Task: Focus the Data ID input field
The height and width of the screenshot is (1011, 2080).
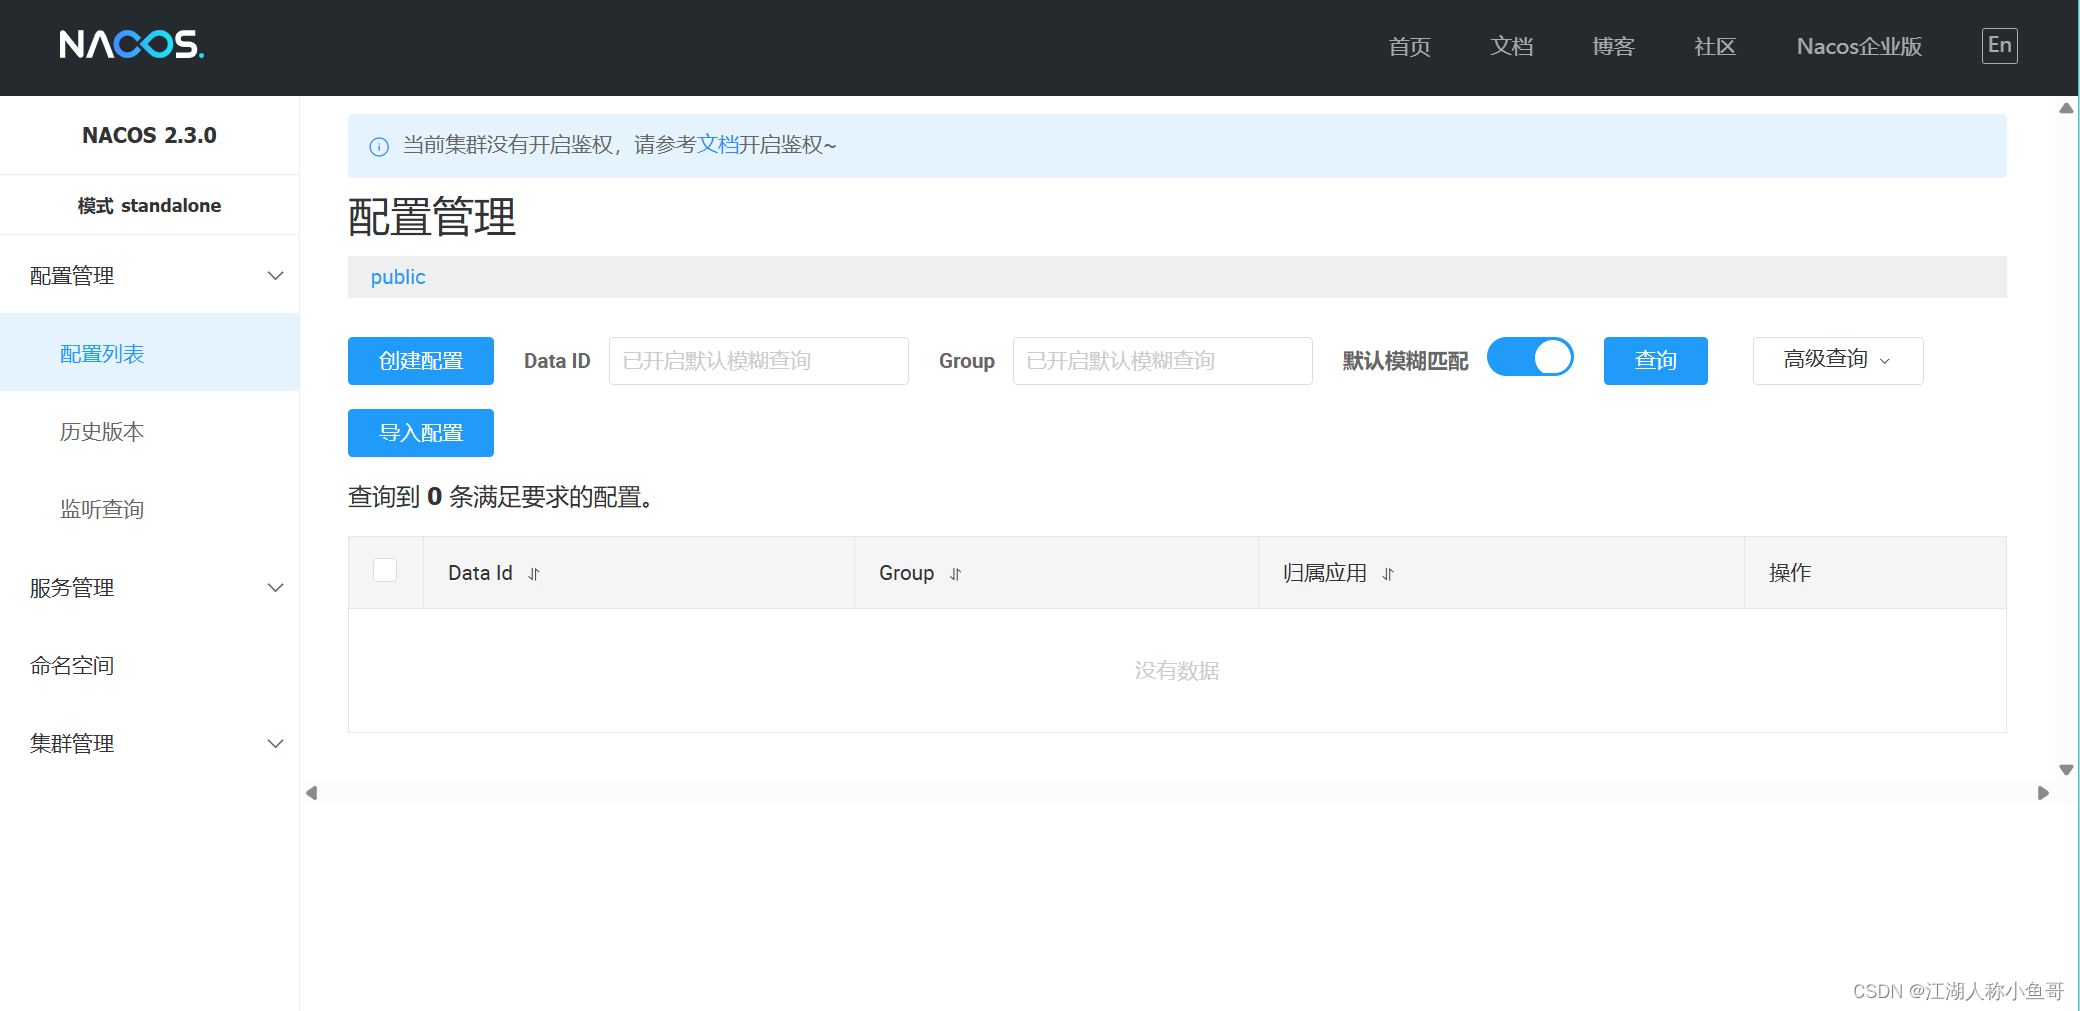Action: [x=759, y=361]
